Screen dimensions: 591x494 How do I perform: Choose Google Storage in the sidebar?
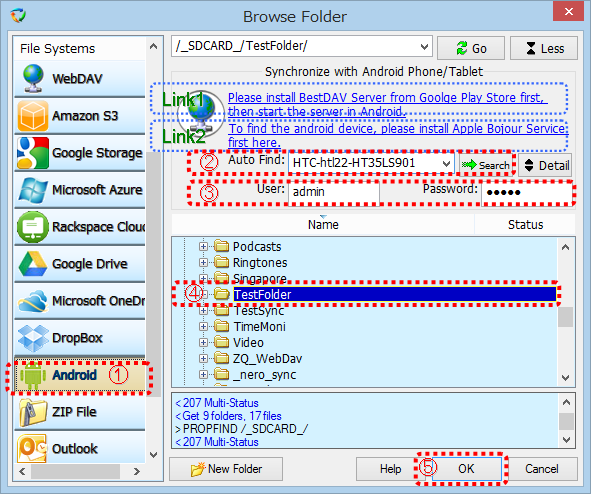coord(80,153)
